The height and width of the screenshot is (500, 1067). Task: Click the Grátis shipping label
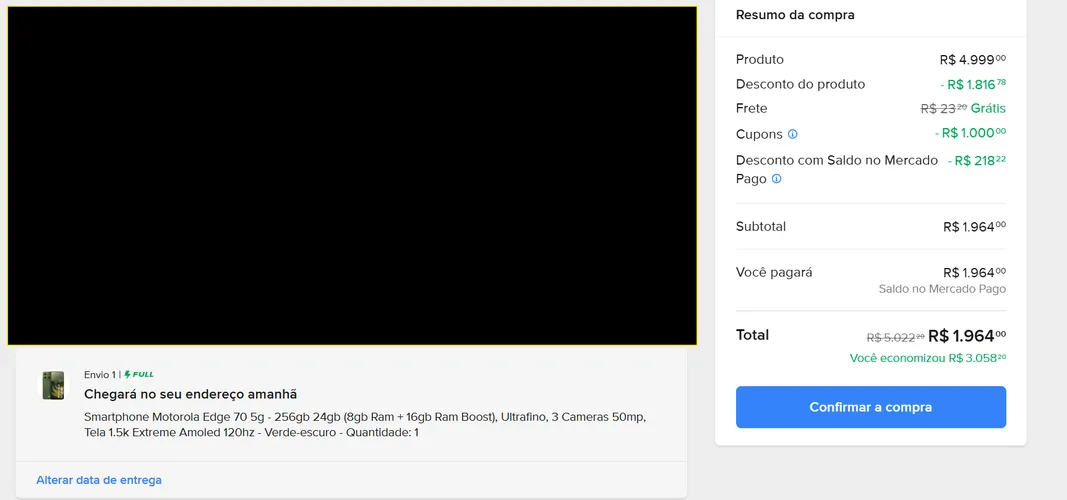pos(988,108)
